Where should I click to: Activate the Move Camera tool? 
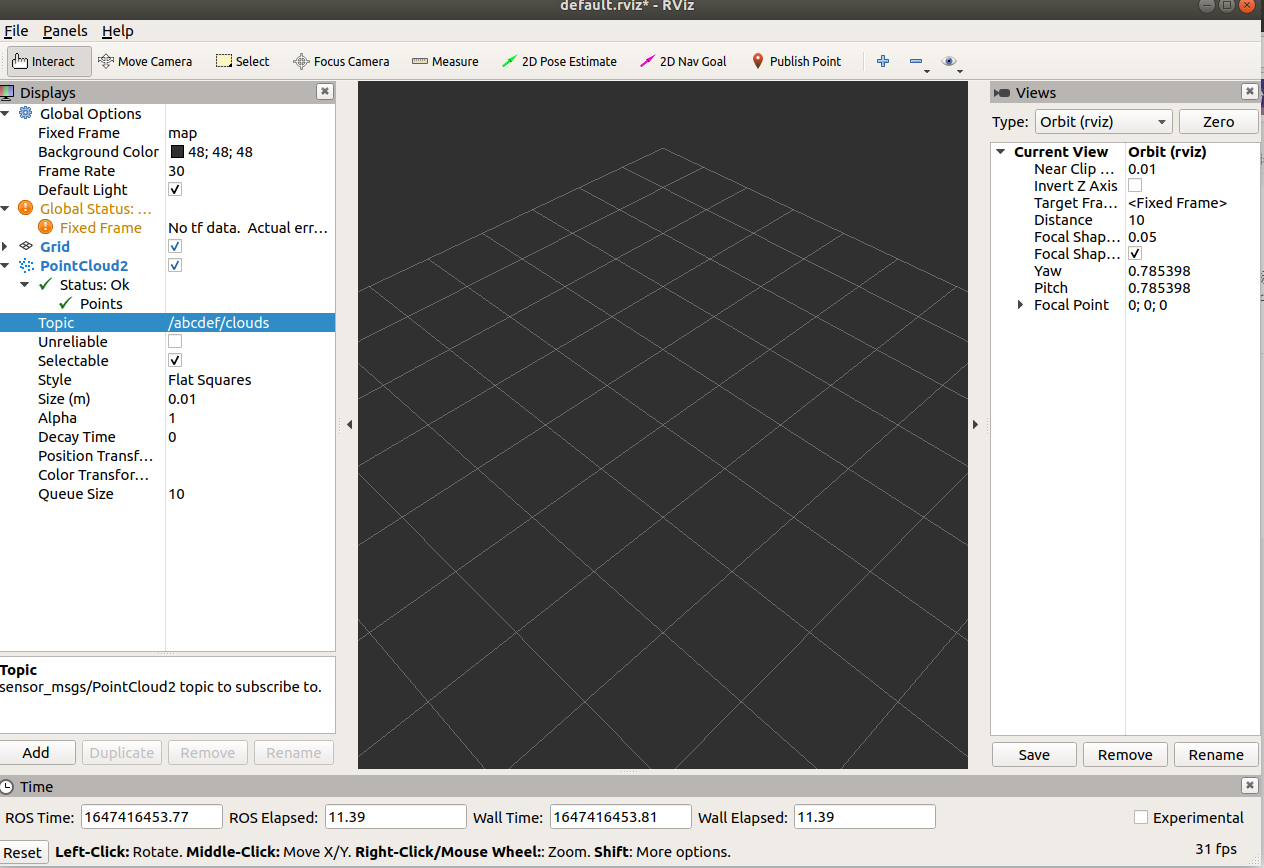point(145,61)
